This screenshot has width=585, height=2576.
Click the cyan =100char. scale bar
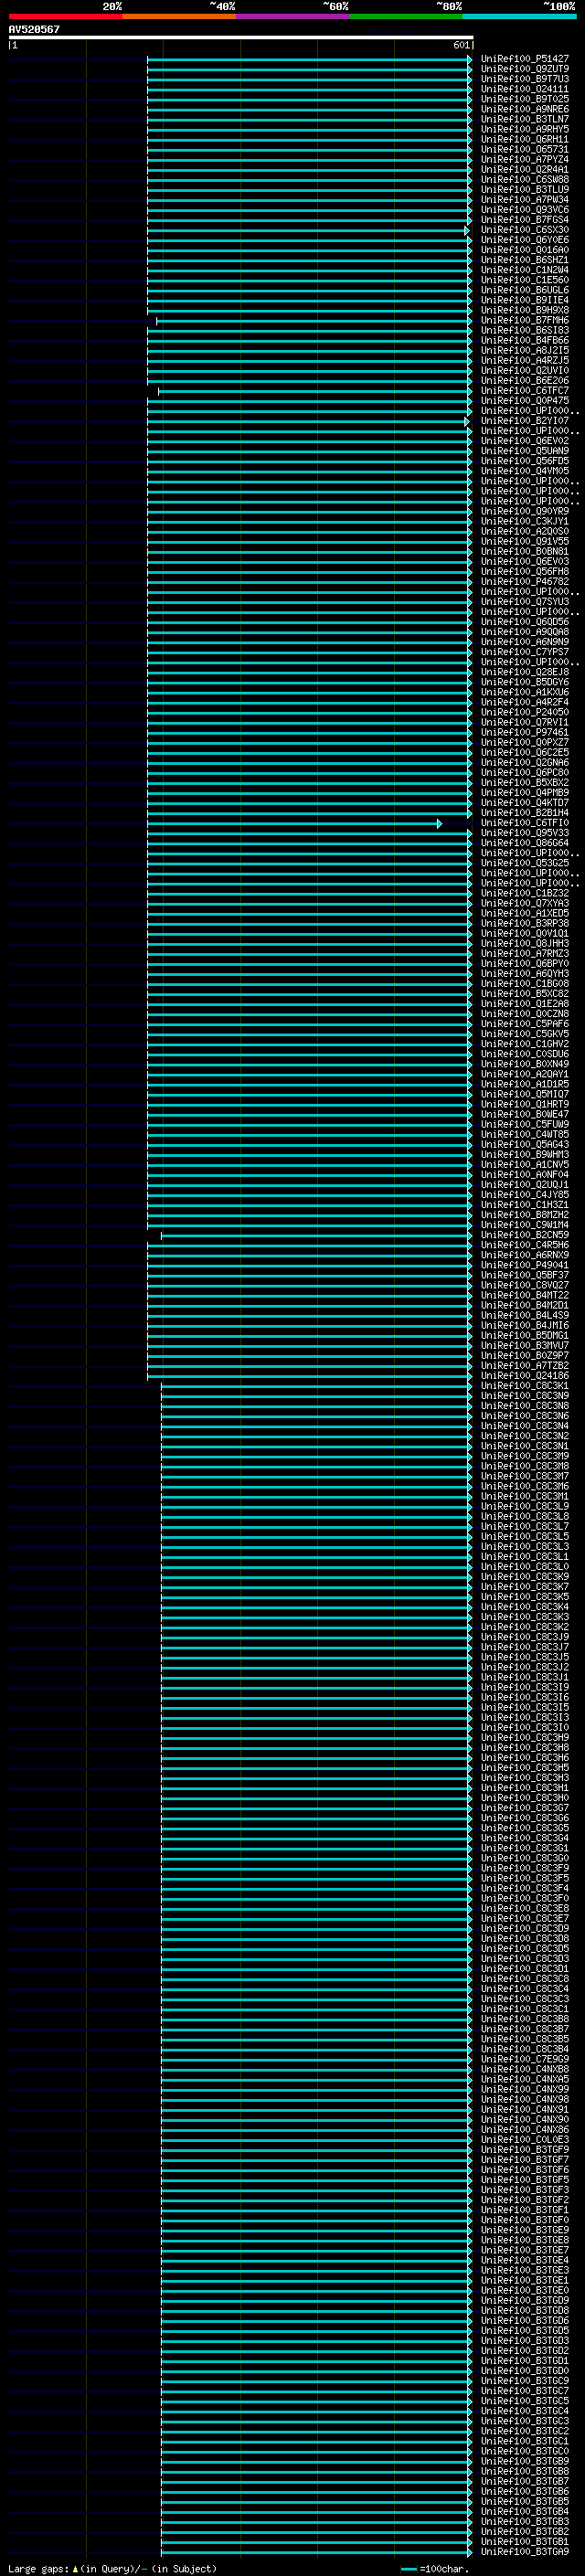408,2569
